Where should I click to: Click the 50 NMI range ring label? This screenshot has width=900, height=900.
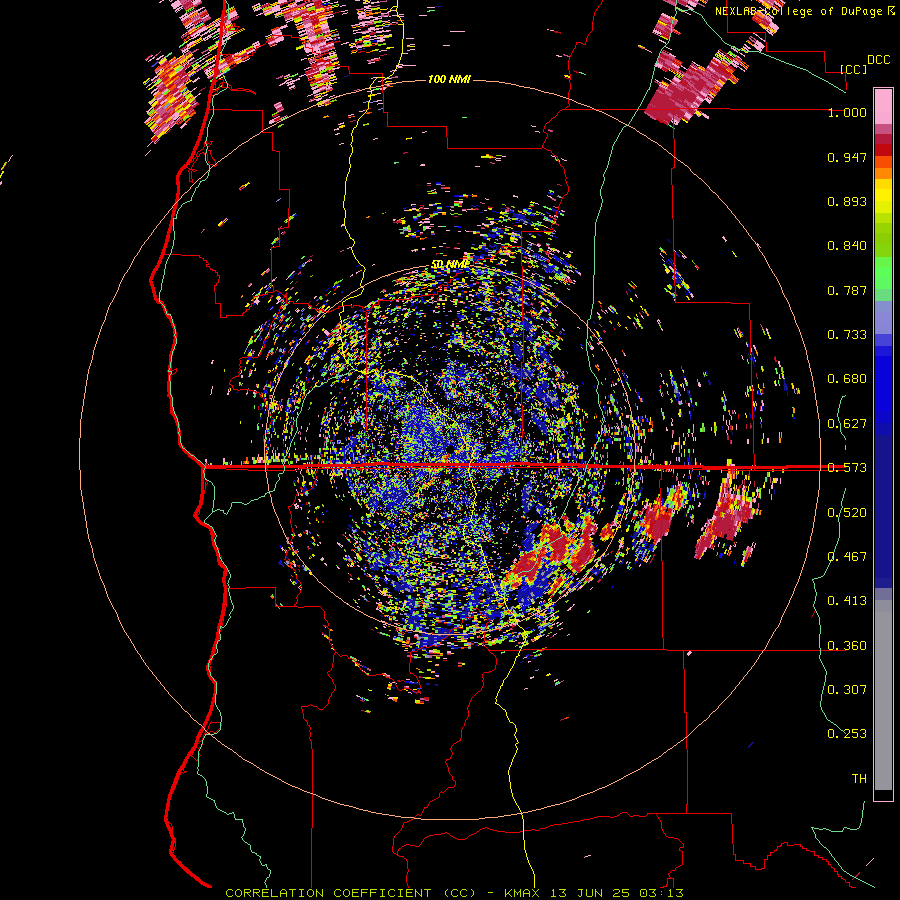click(x=450, y=264)
